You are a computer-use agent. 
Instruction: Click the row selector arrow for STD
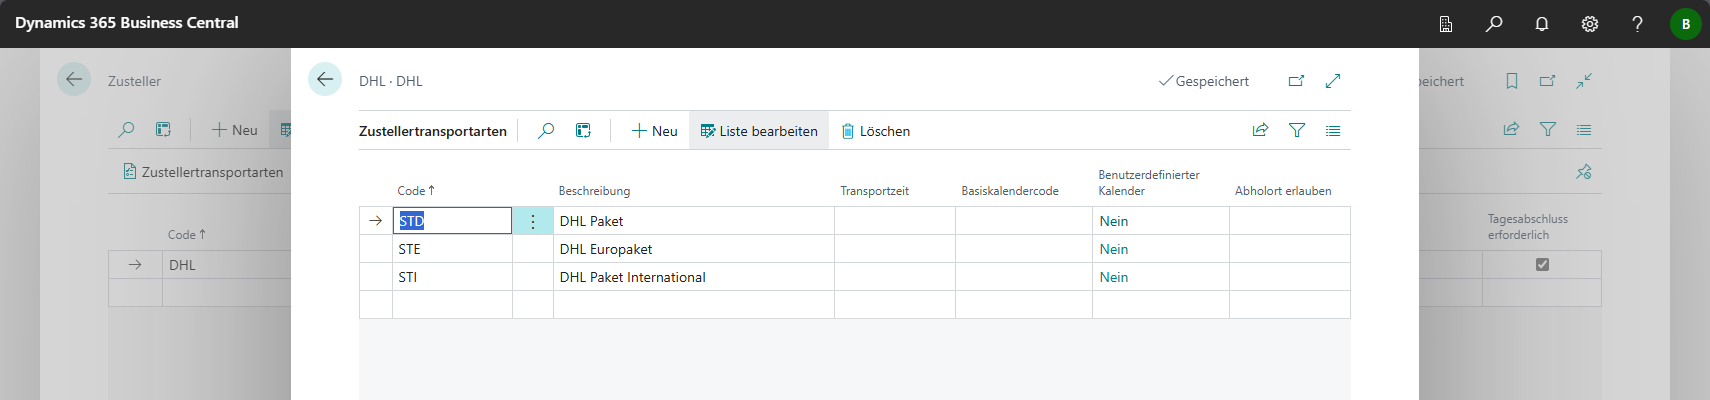[376, 221]
